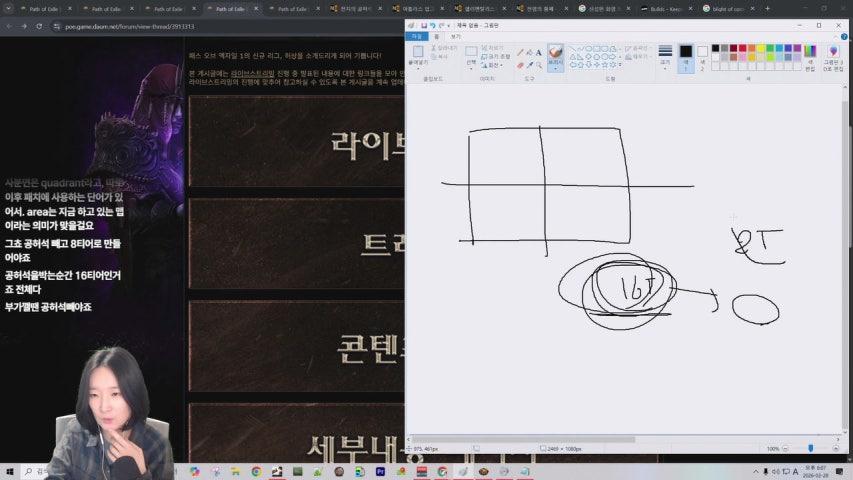The height and width of the screenshot is (480, 853).
Task: Select Color 1 black swatch button
Action: coord(686,53)
